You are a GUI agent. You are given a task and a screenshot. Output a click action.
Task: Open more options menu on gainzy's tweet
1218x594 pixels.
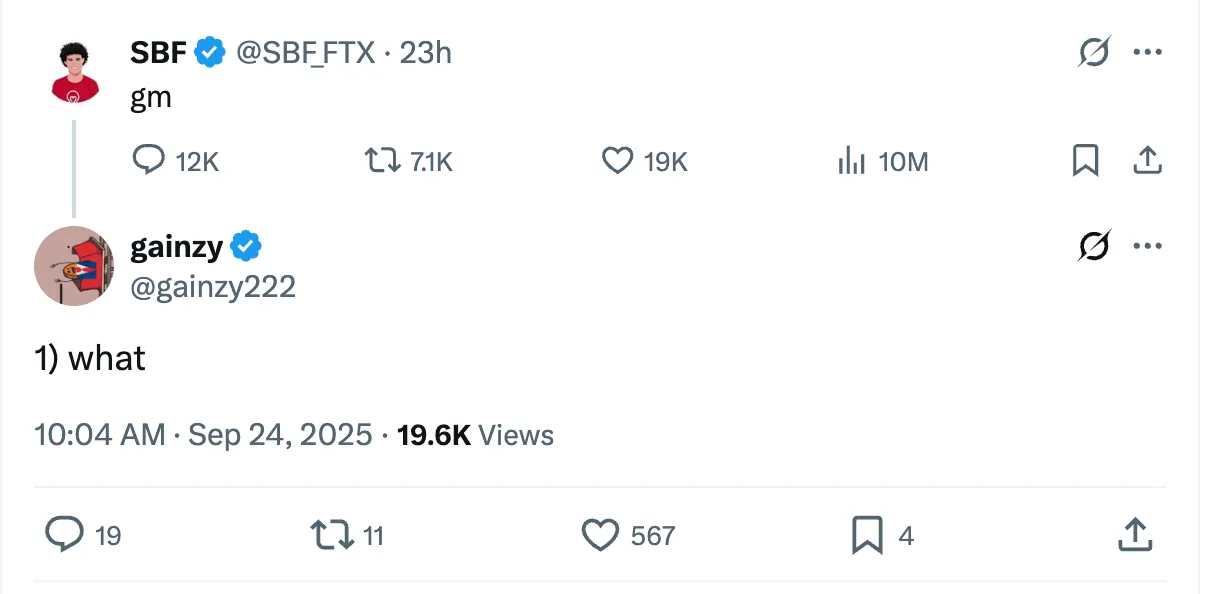point(1147,245)
